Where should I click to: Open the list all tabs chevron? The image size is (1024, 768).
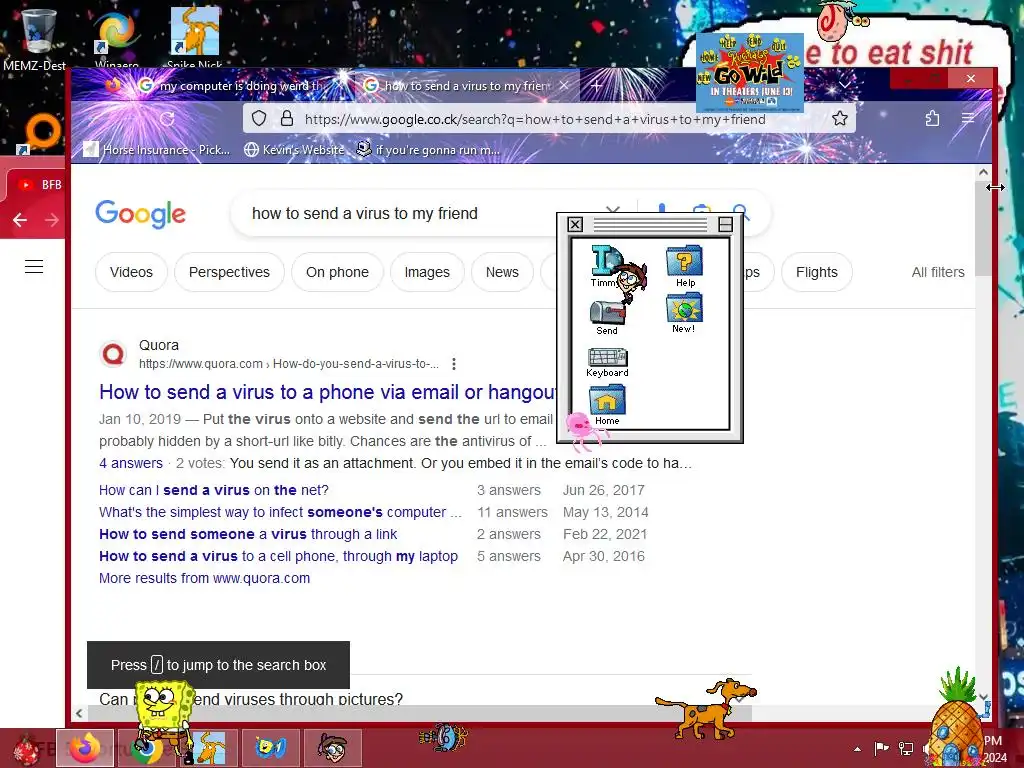click(x=844, y=85)
